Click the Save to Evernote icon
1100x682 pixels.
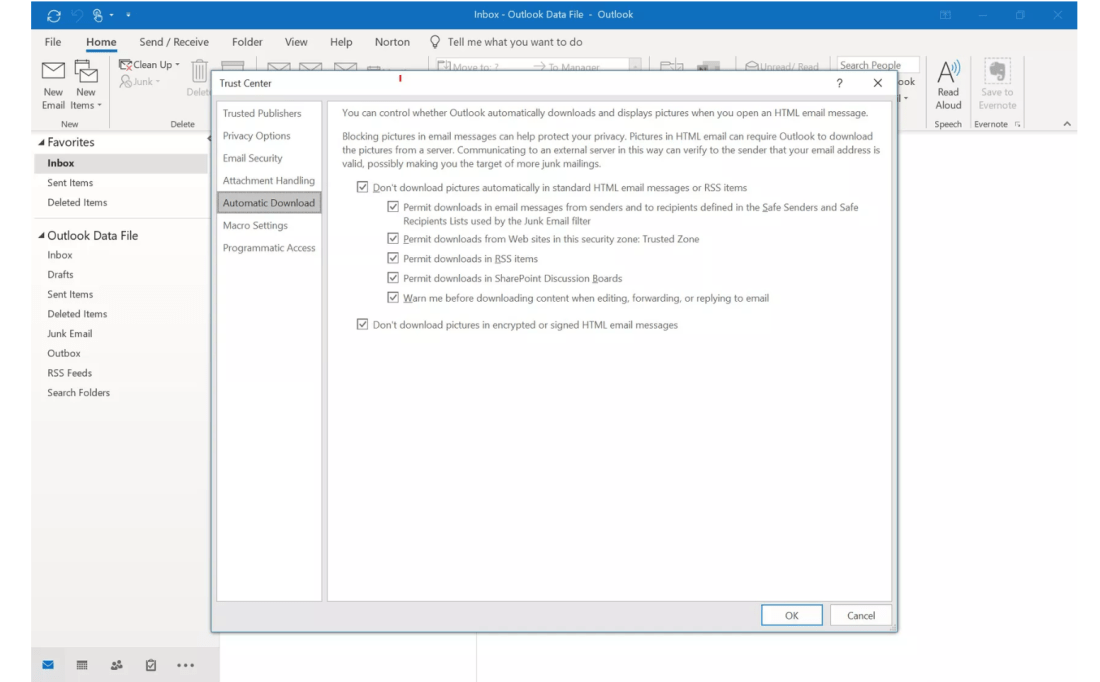997,72
